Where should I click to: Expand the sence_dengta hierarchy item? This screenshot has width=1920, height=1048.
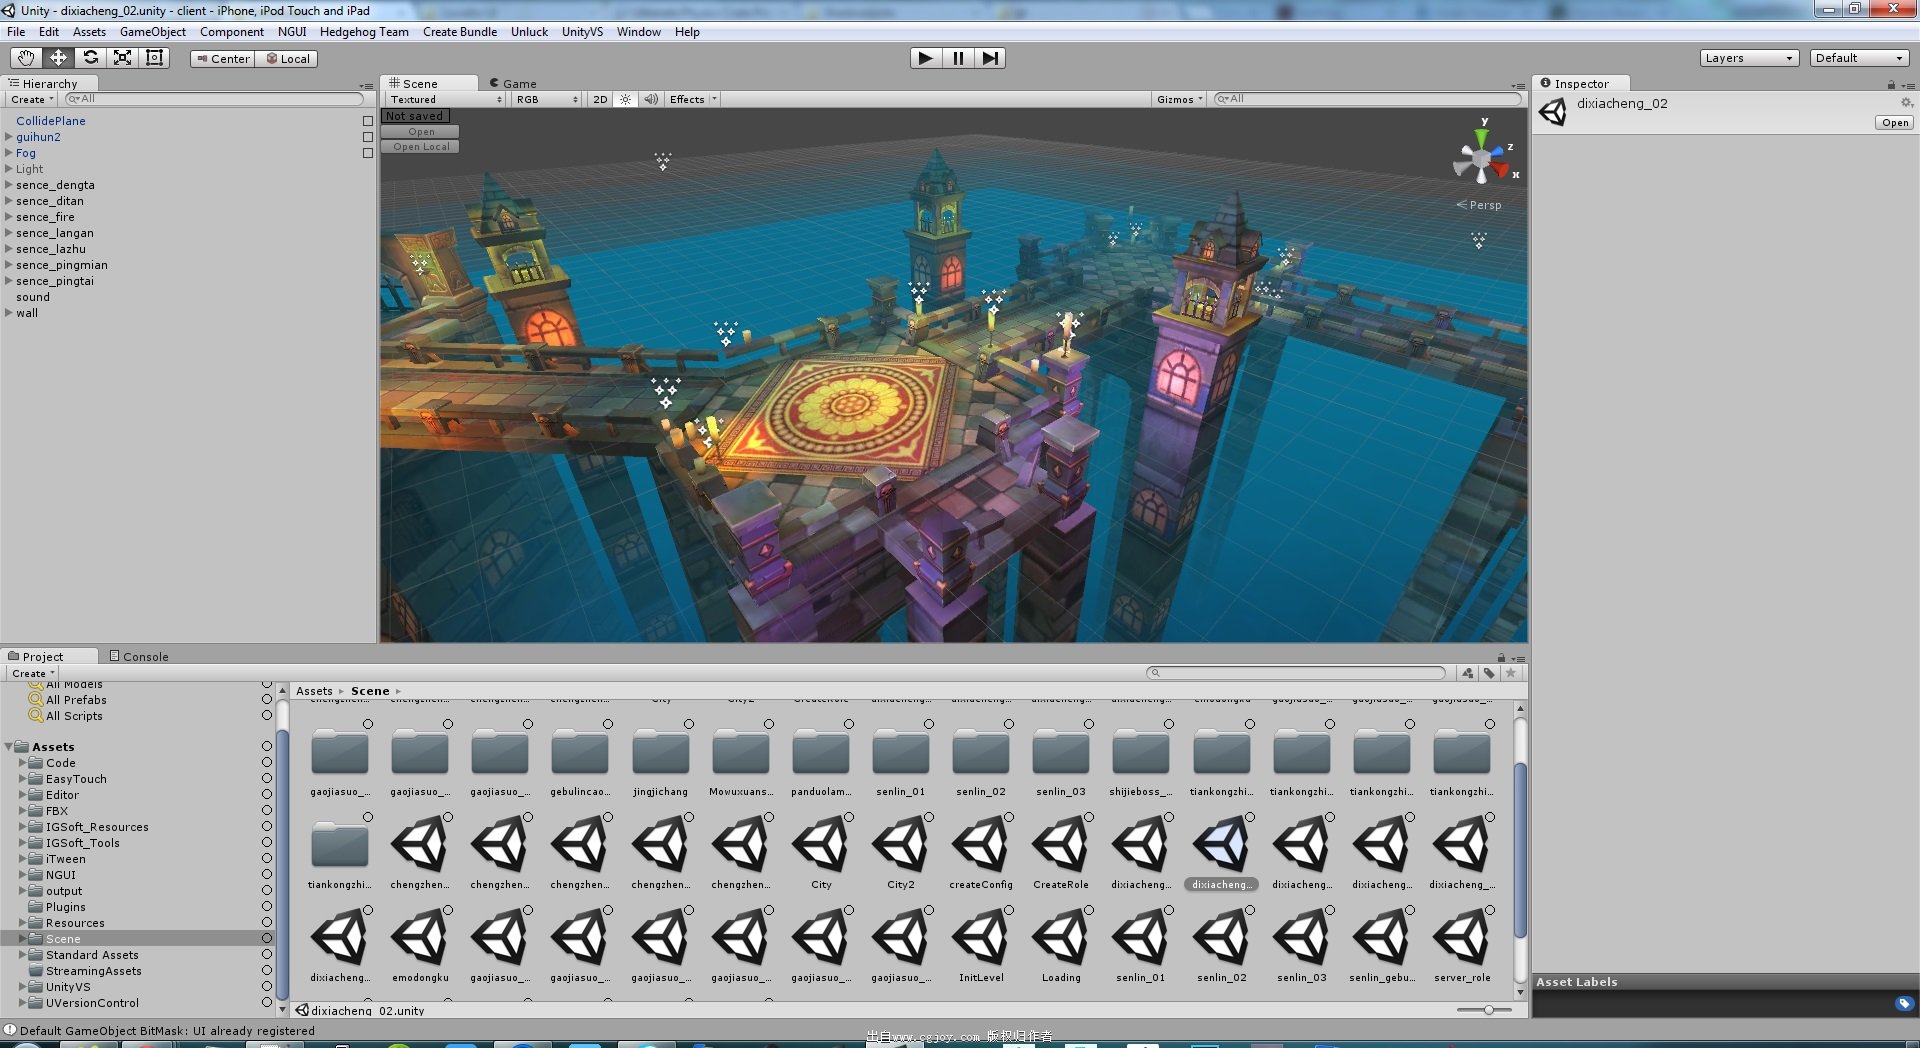(x=9, y=185)
